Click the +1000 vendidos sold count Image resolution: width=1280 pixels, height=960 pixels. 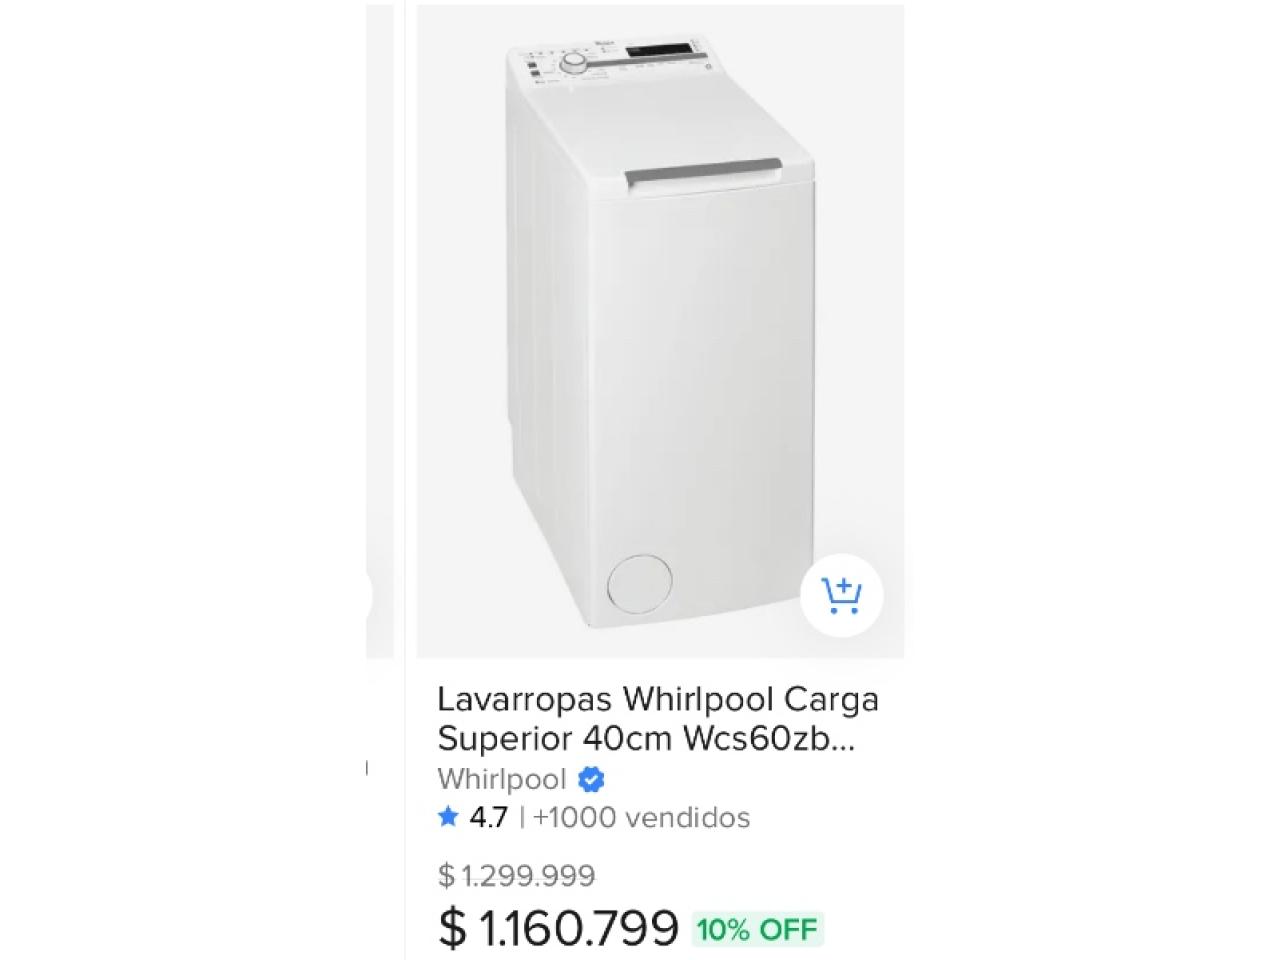click(641, 817)
